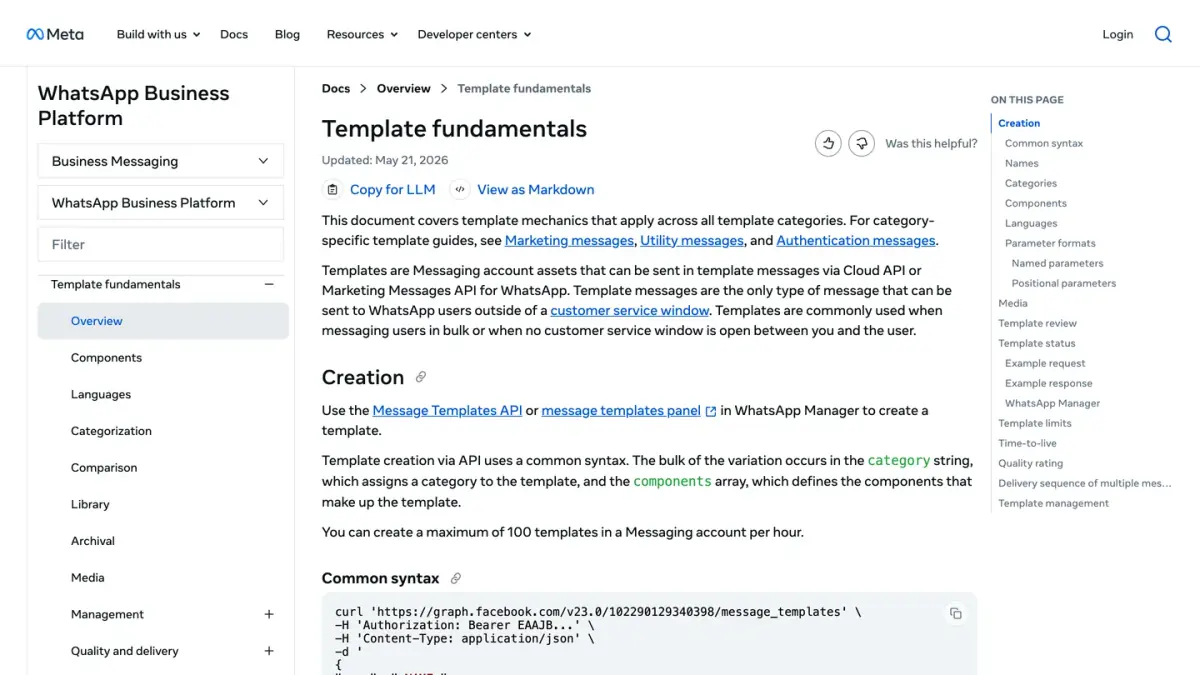Jump to Template status in outline

tap(1037, 343)
